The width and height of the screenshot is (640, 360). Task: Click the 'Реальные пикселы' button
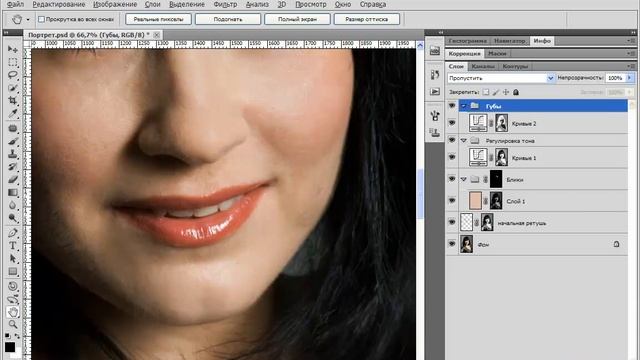pos(158,19)
